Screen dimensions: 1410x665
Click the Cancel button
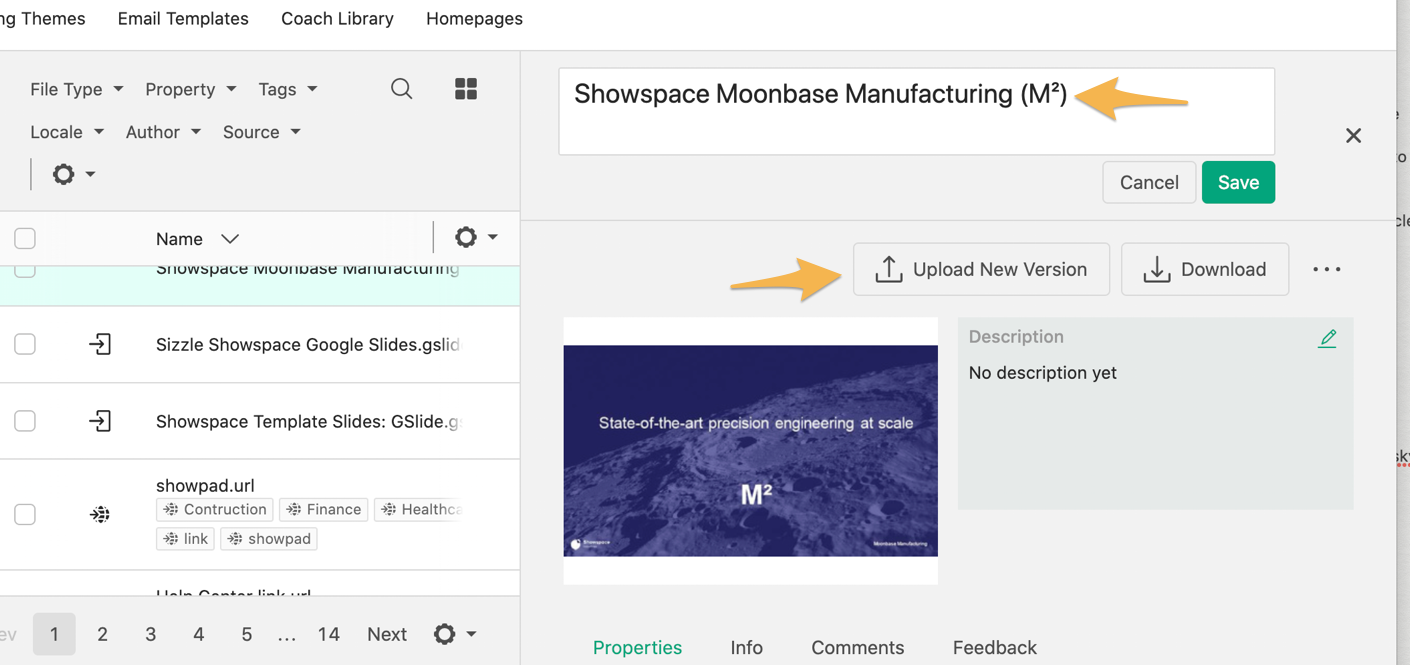[1149, 182]
